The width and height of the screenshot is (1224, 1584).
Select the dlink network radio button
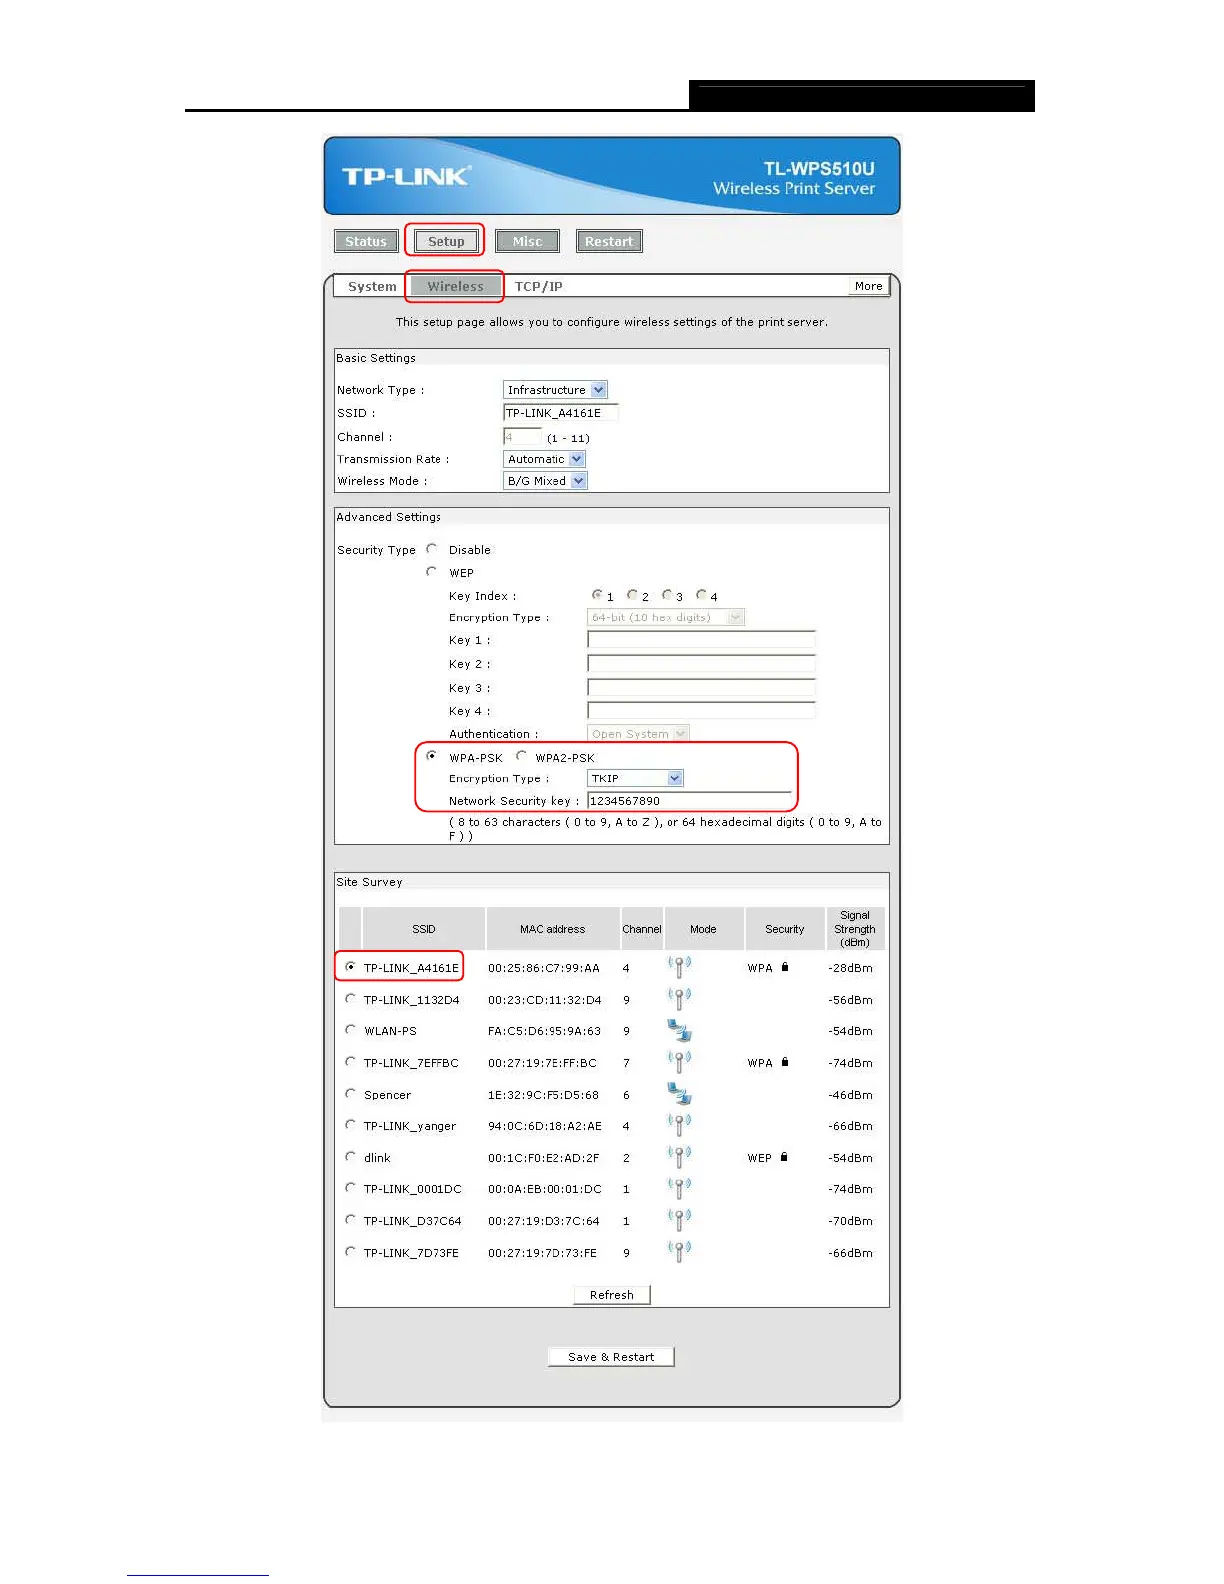click(x=350, y=1157)
